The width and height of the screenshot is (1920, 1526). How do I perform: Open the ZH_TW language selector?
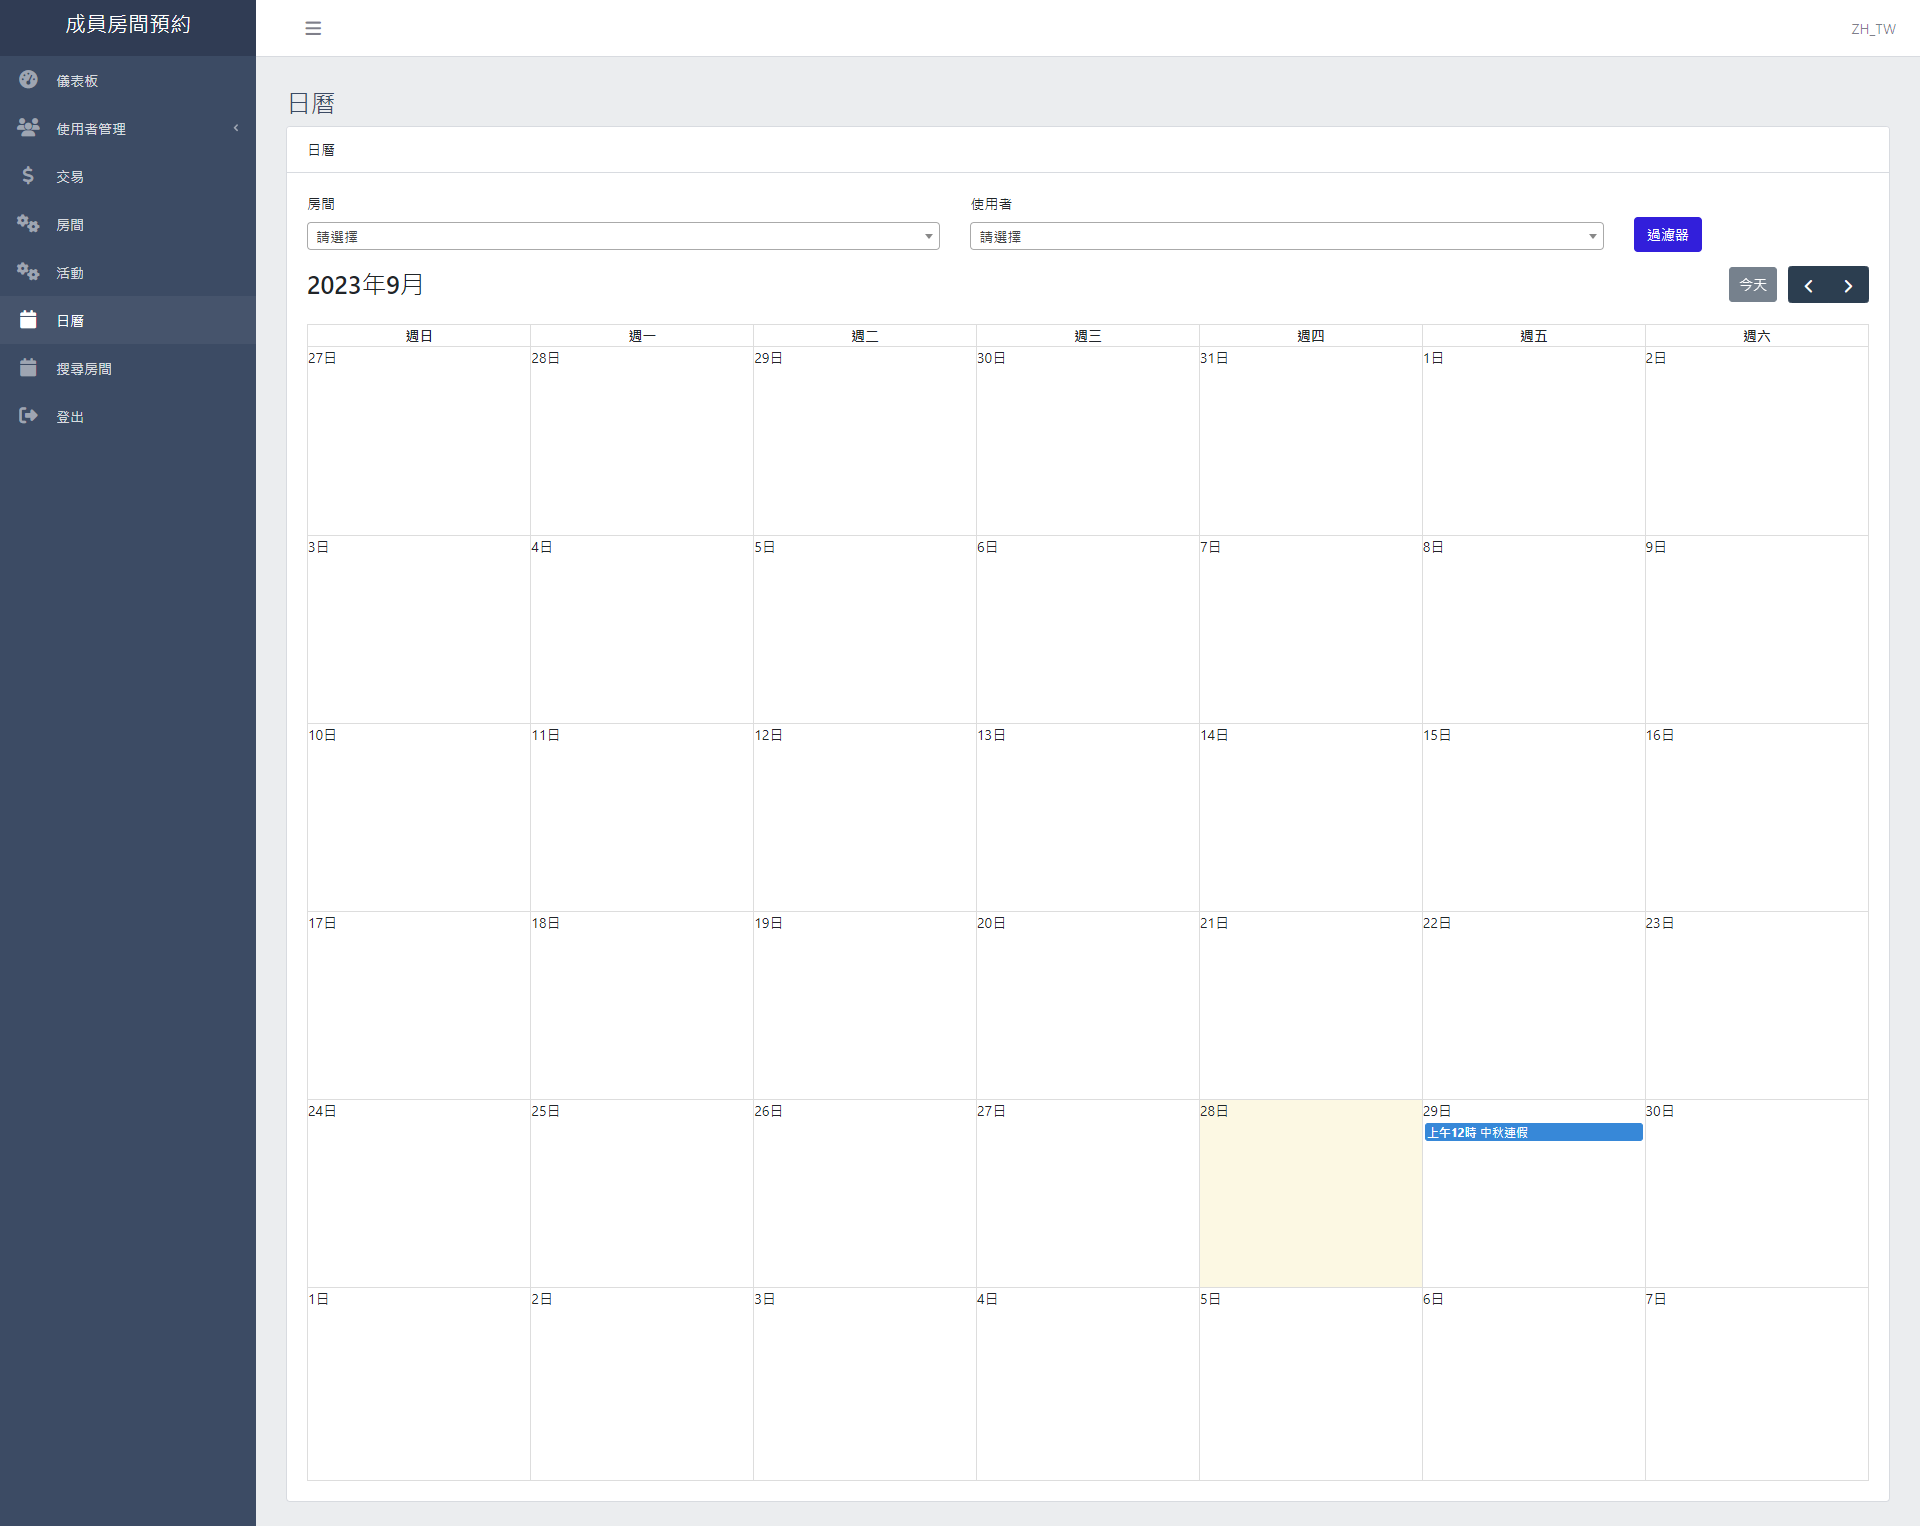pyautogui.click(x=1873, y=29)
